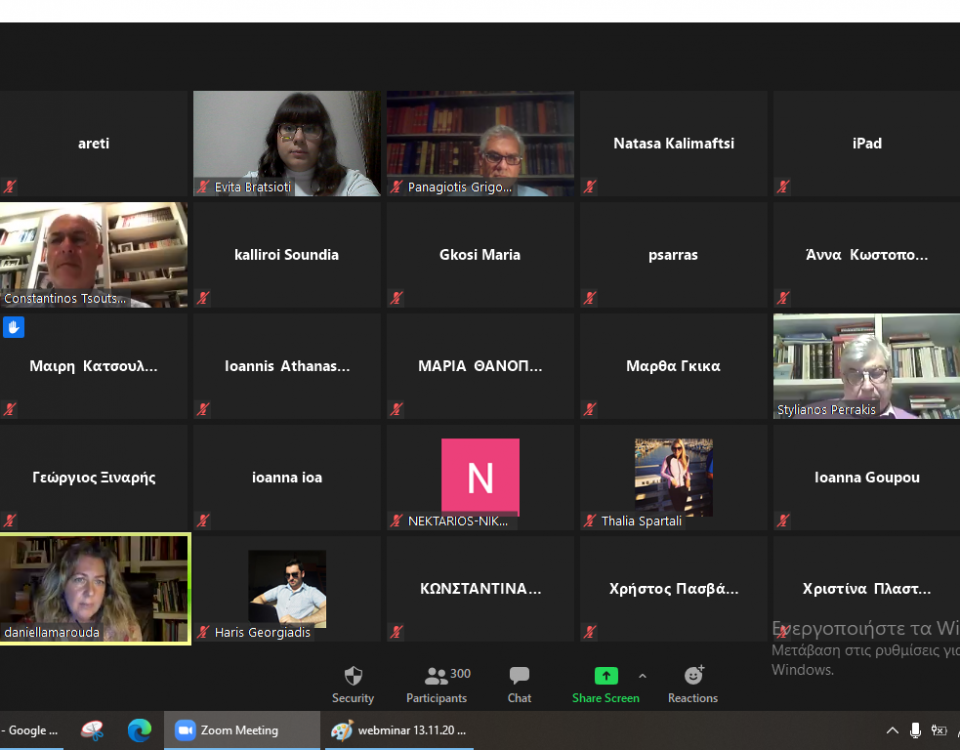Open the Reactions smiley icon

pyautogui.click(x=693, y=675)
